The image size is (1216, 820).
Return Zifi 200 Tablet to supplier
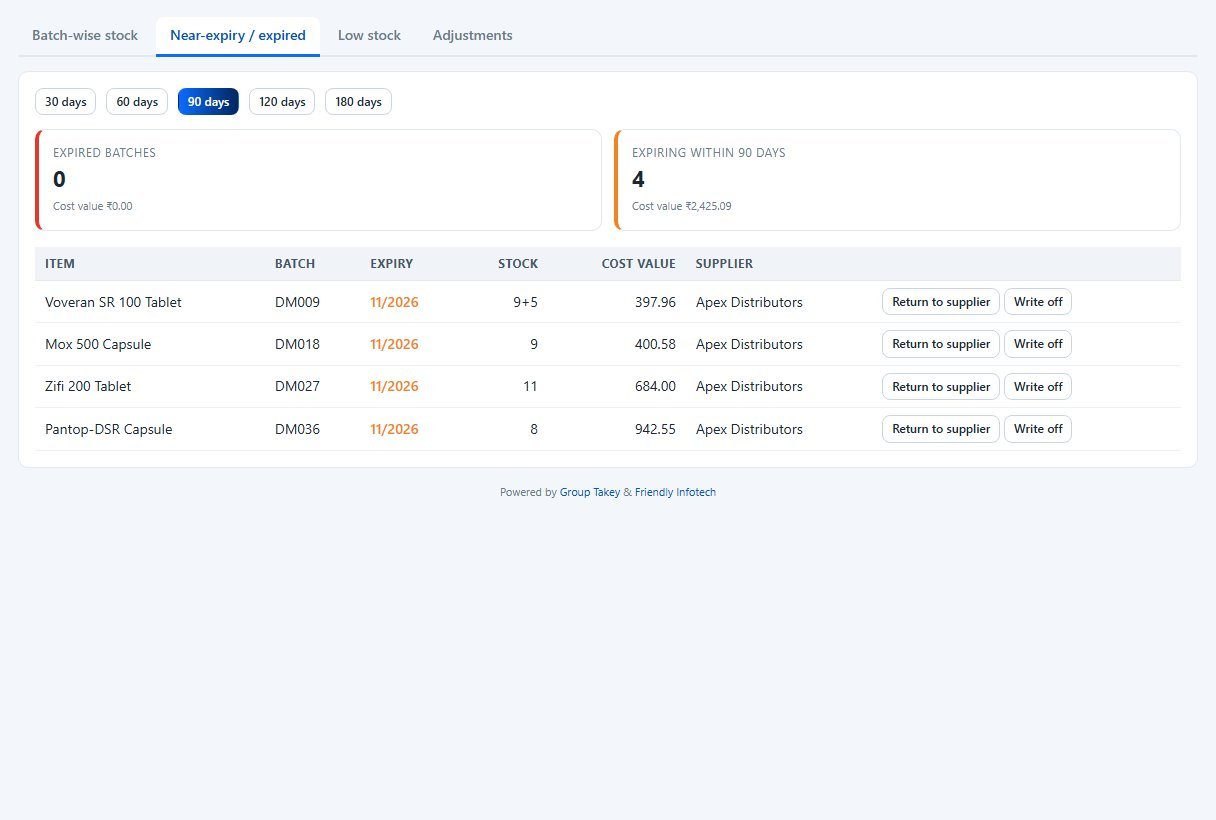(941, 387)
